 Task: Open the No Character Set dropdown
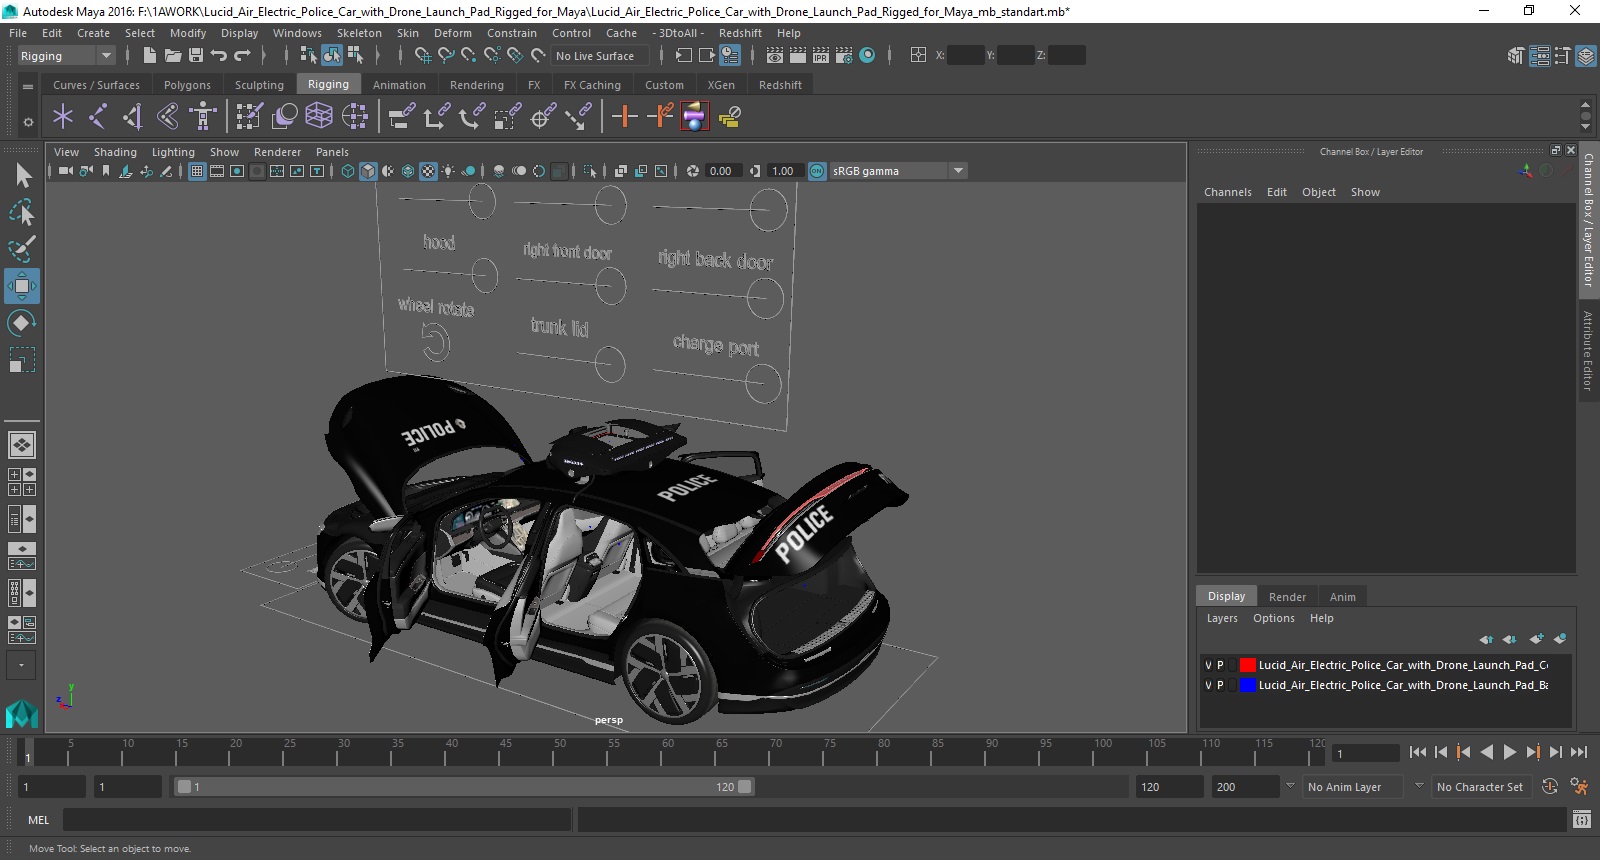(x=1481, y=787)
